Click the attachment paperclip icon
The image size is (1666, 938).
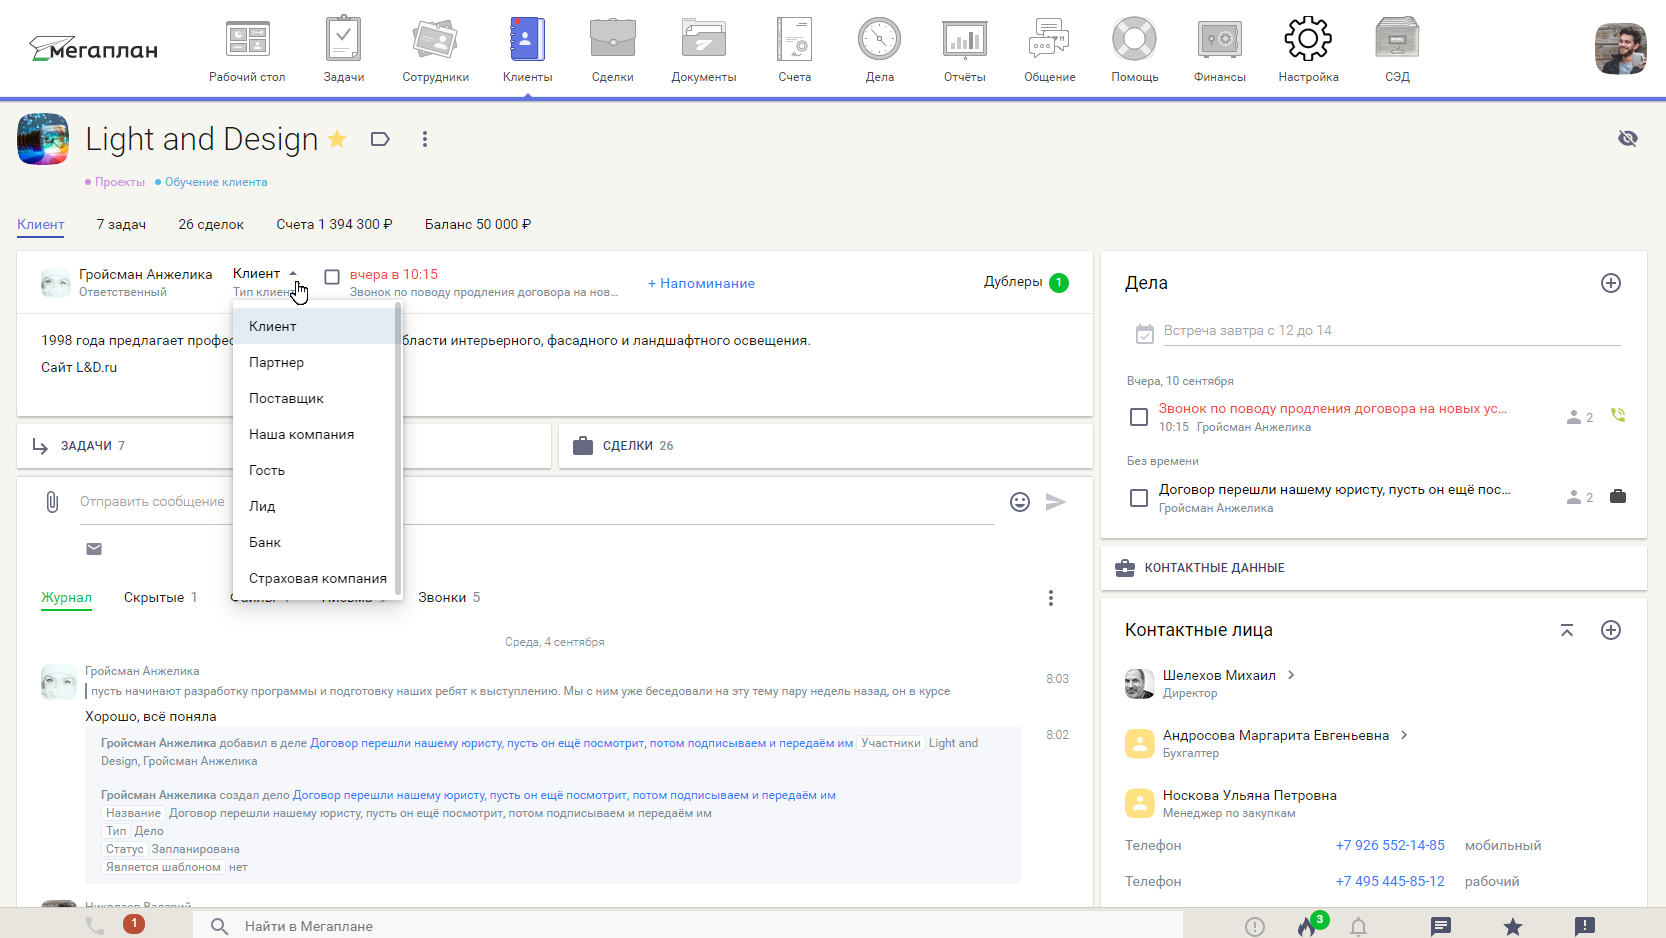tap(52, 502)
